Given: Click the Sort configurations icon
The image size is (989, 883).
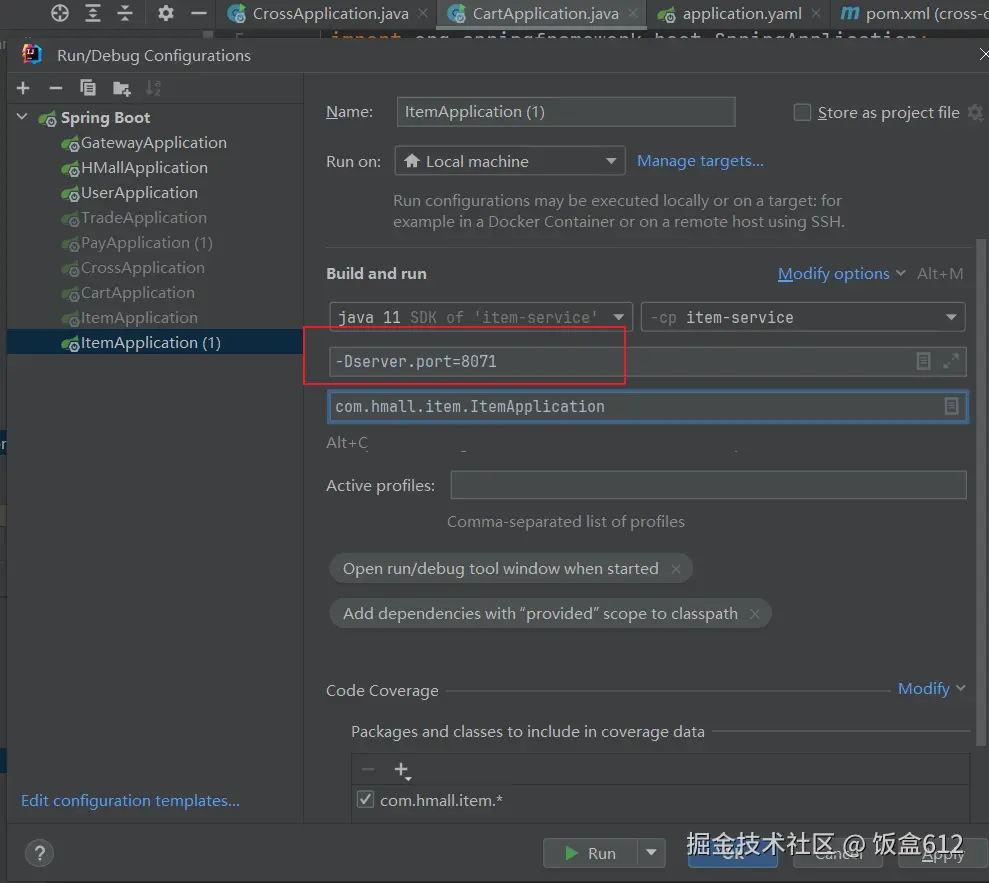Looking at the screenshot, I should pos(153,88).
